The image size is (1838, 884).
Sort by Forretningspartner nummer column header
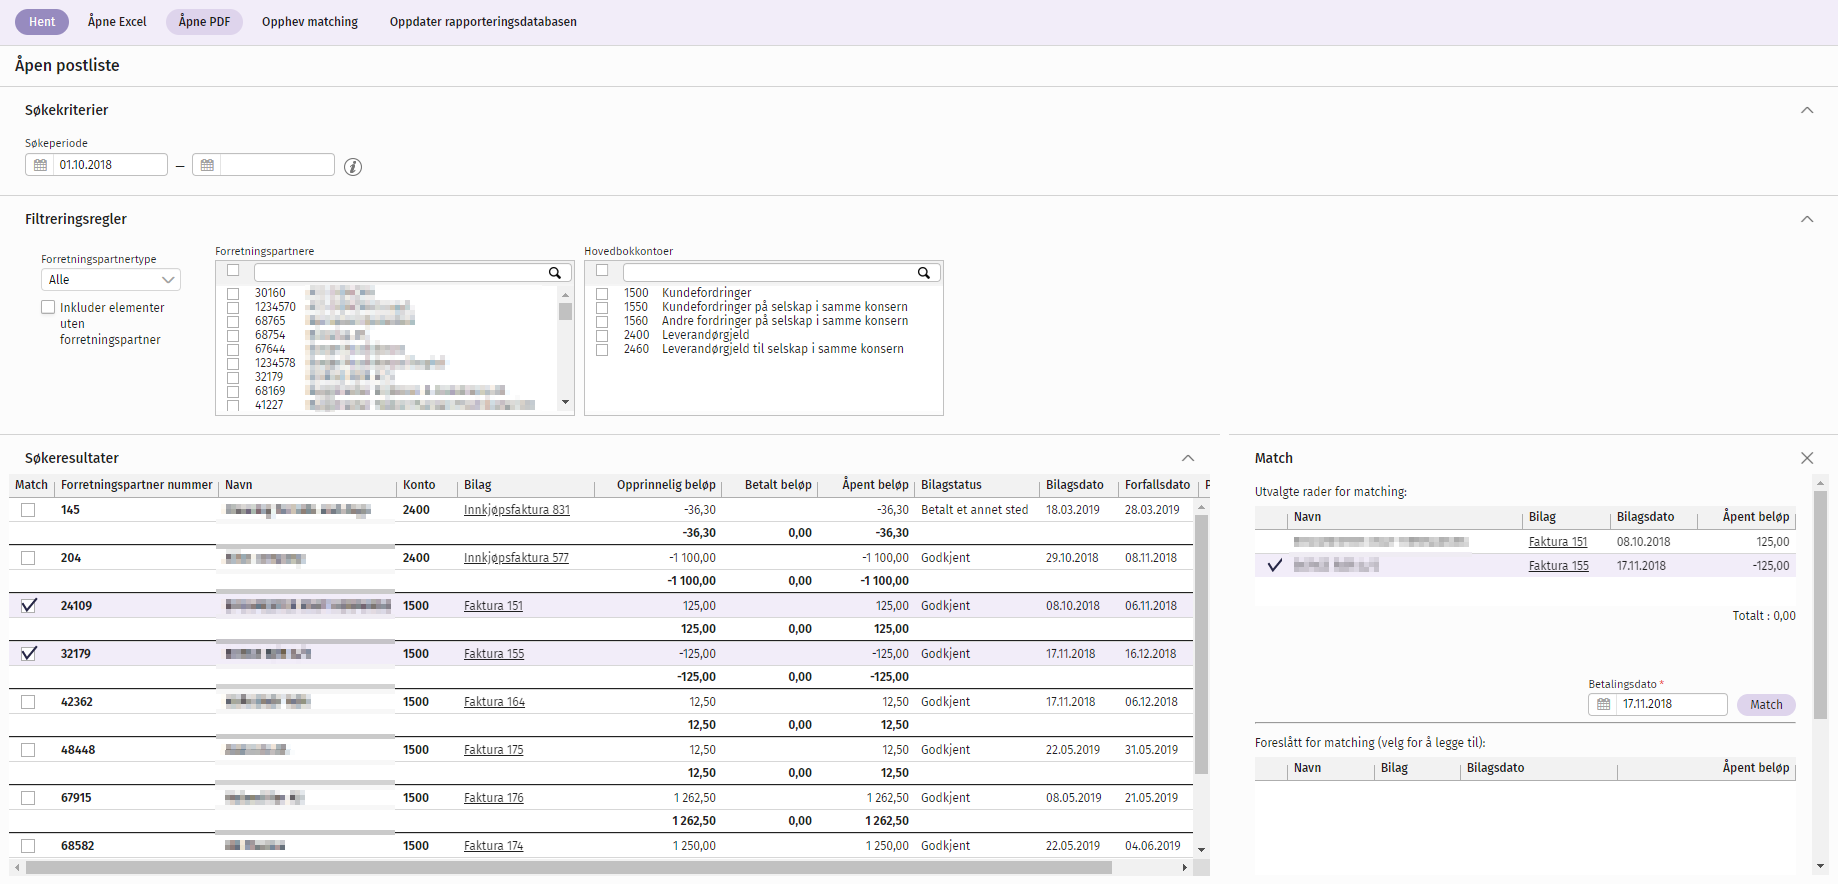(136, 485)
